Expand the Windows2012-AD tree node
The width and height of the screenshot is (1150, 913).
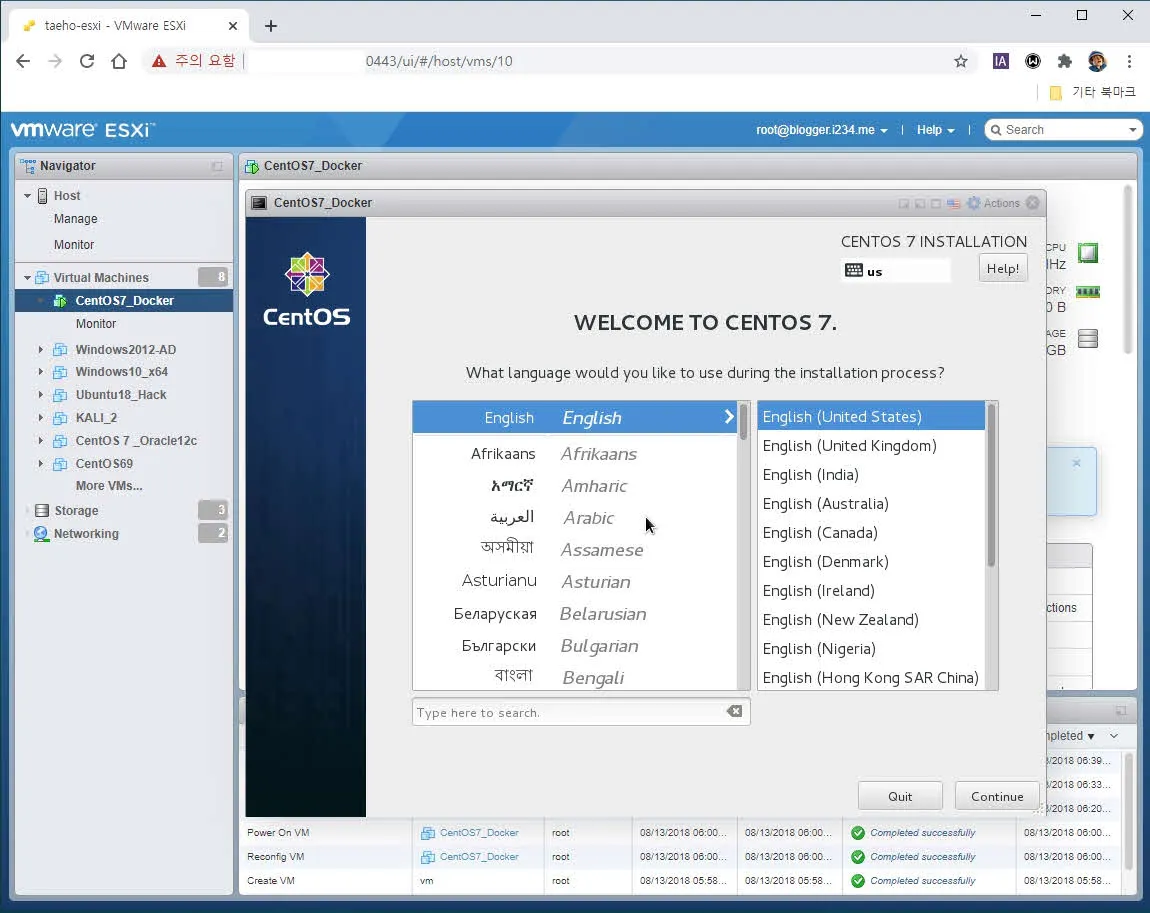coord(41,350)
